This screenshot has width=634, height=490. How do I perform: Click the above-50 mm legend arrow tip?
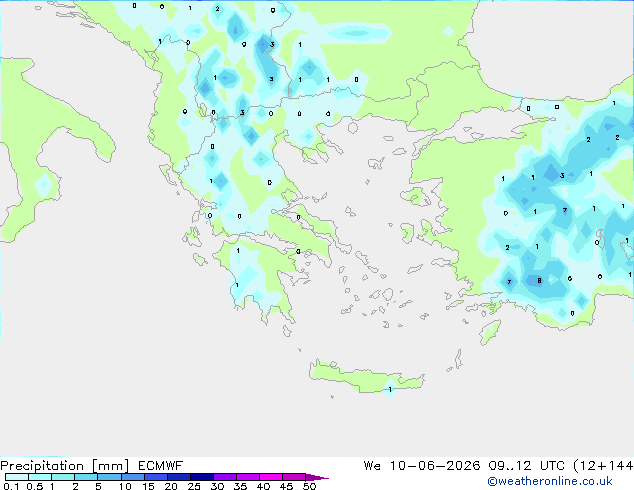317,477
